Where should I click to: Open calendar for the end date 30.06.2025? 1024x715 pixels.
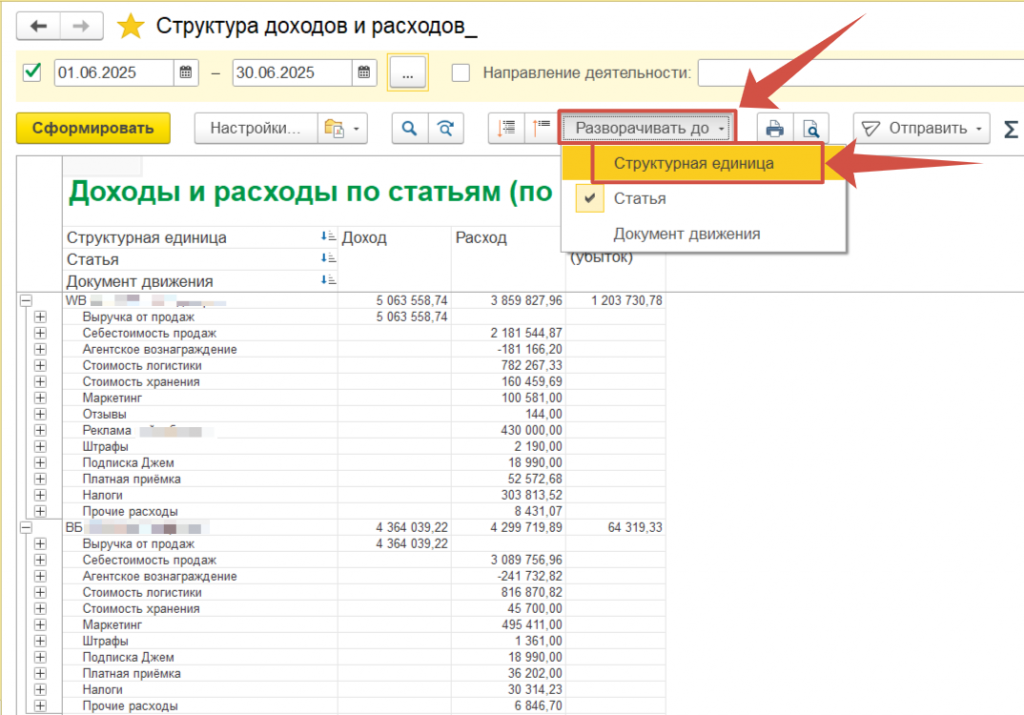click(x=365, y=73)
